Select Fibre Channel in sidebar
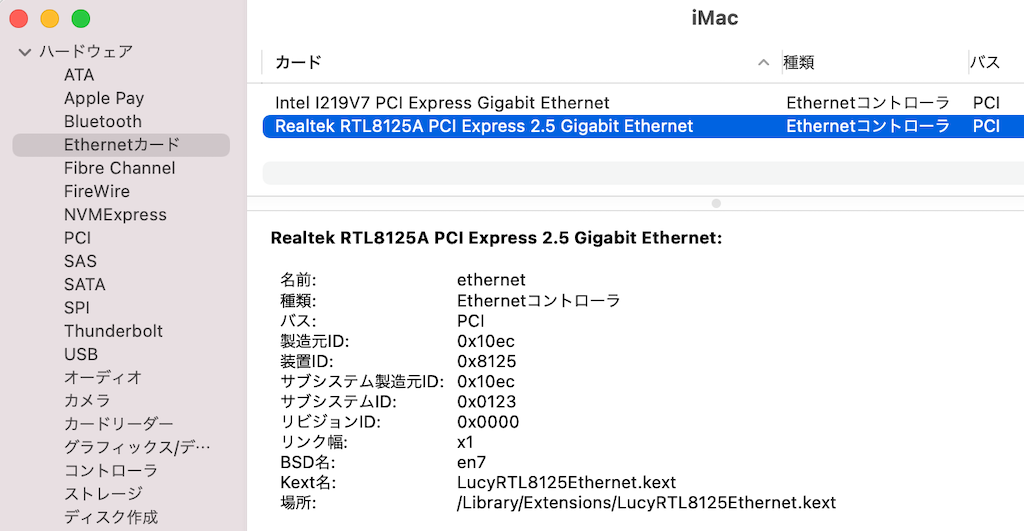The width and height of the screenshot is (1024, 531). 120,168
